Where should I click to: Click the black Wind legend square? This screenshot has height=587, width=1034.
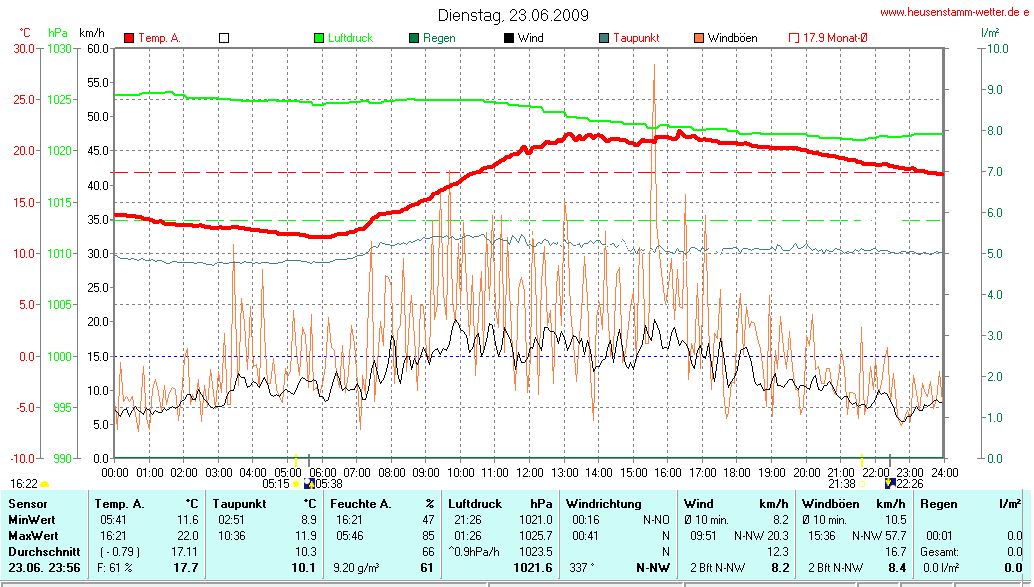[x=509, y=38]
